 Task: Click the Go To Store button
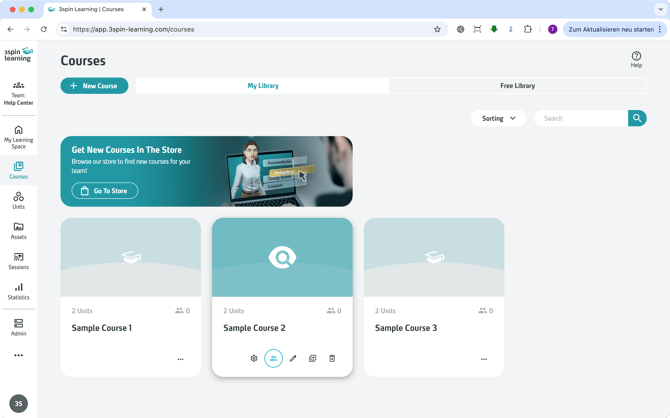click(x=105, y=190)
